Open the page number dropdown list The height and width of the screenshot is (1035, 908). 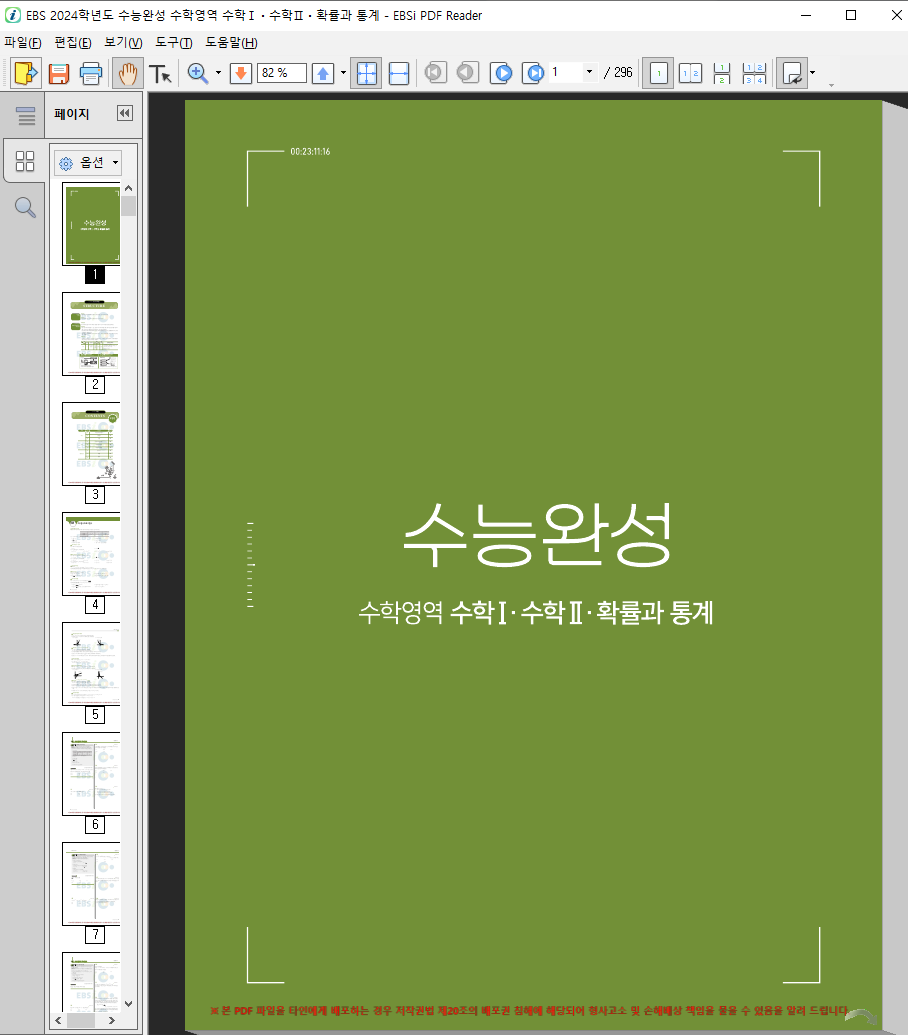589,72
